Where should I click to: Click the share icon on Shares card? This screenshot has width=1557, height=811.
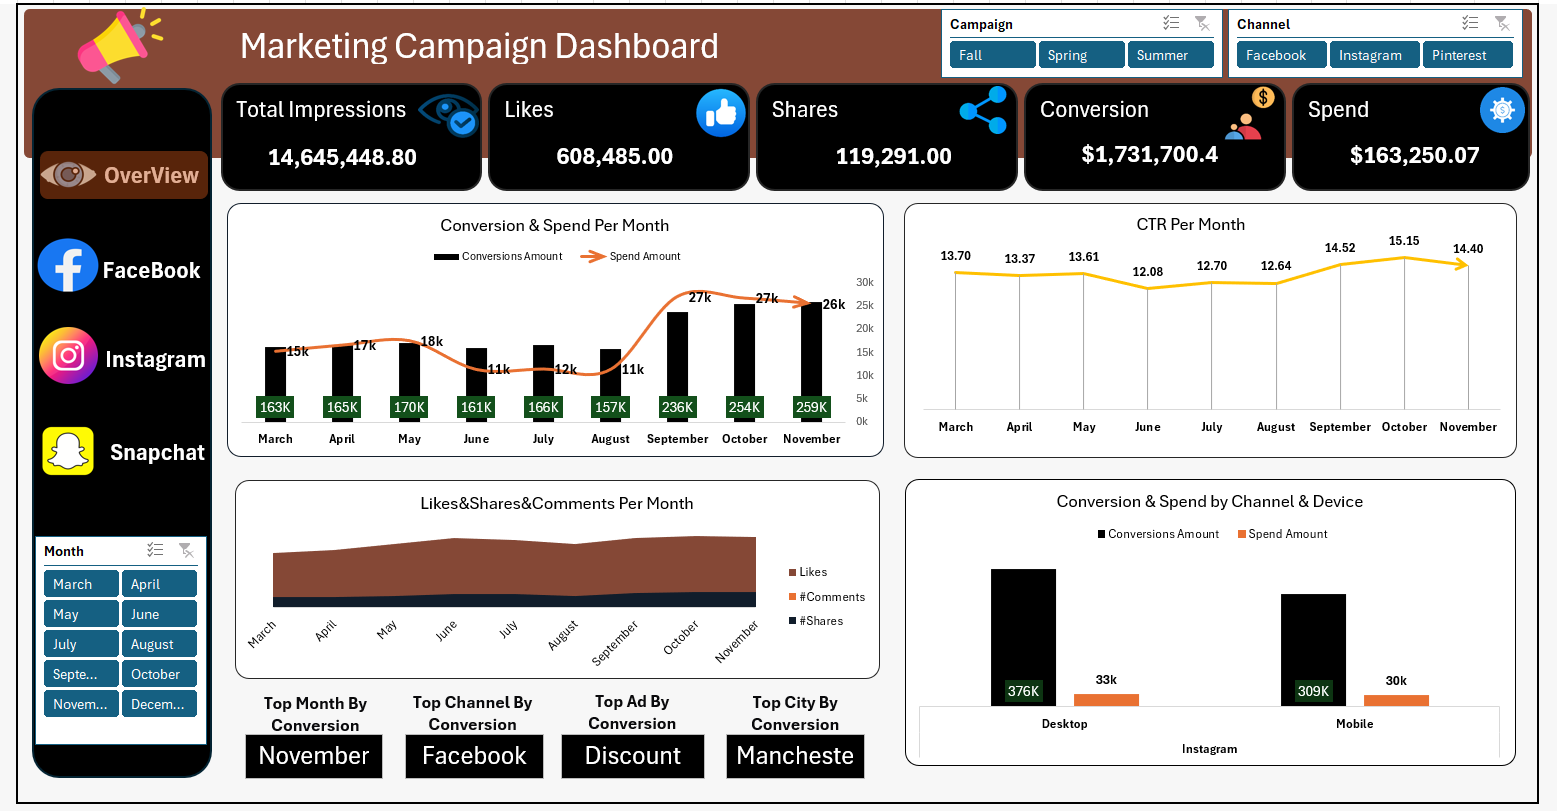983,110
